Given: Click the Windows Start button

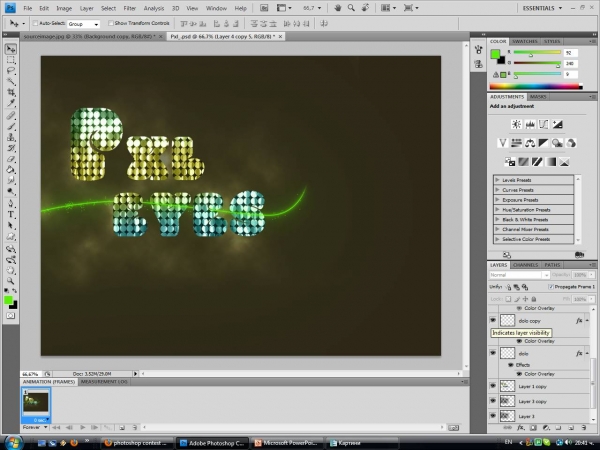Looking at the screenshot, I should coord(13,442).
